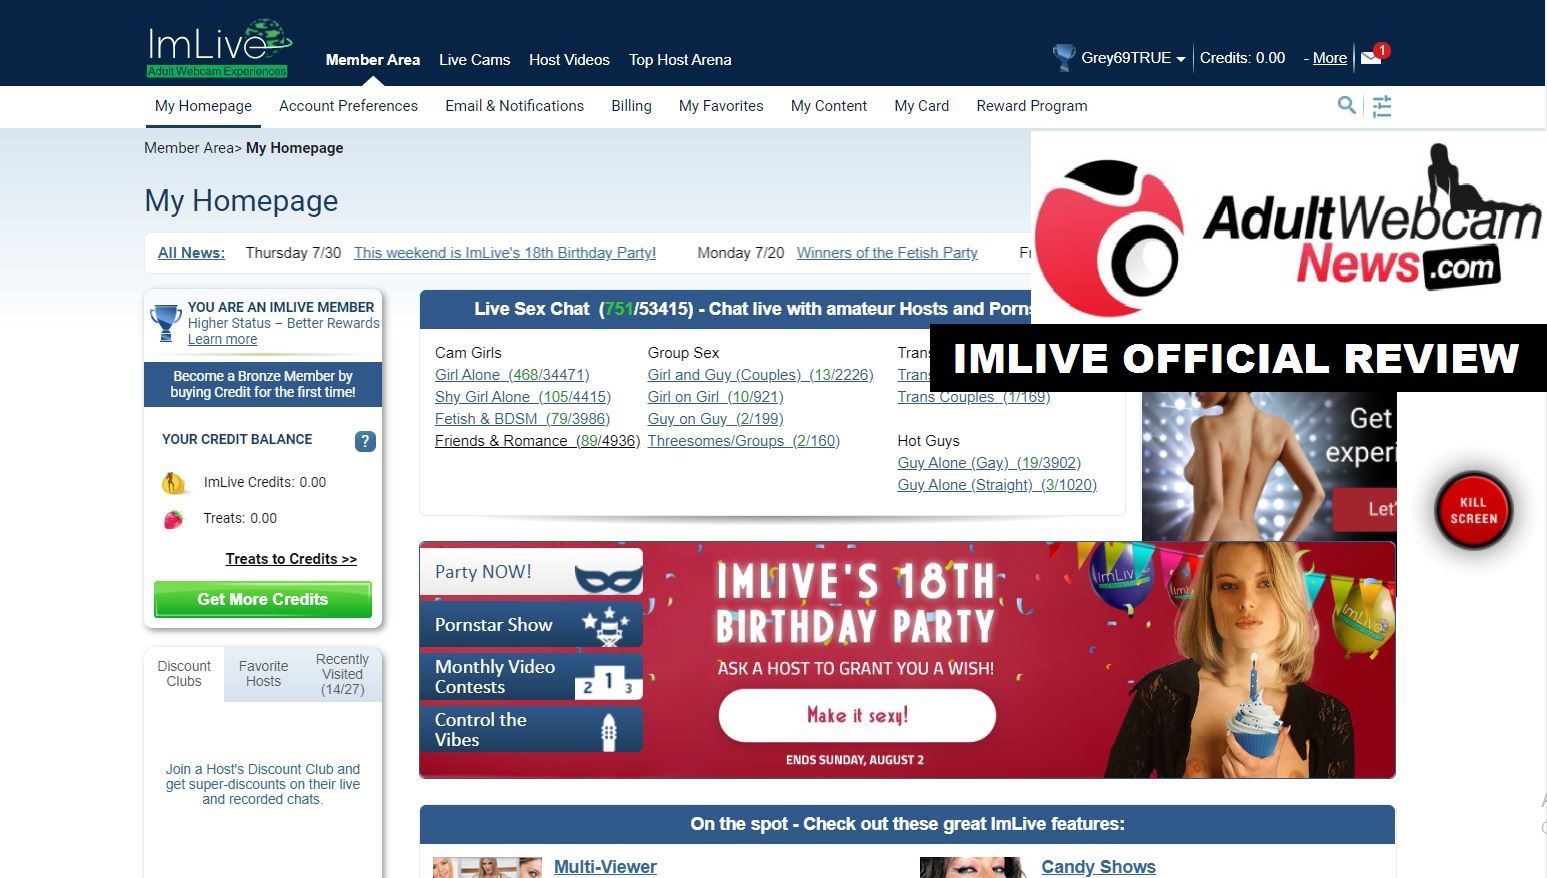Click the credit balance help question mark
The width and height of the screenshot is (1547, 878).
tap(365, 441)
